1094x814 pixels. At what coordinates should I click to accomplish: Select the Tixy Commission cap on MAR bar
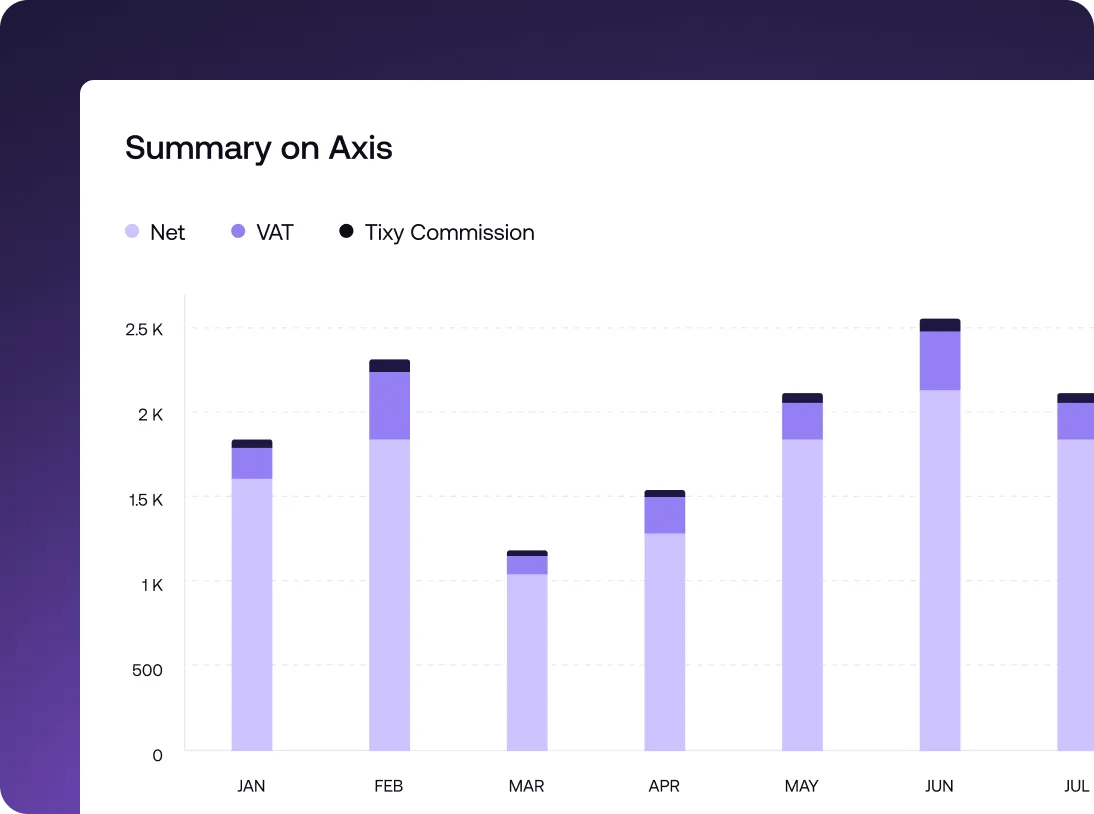pos(526,553)
